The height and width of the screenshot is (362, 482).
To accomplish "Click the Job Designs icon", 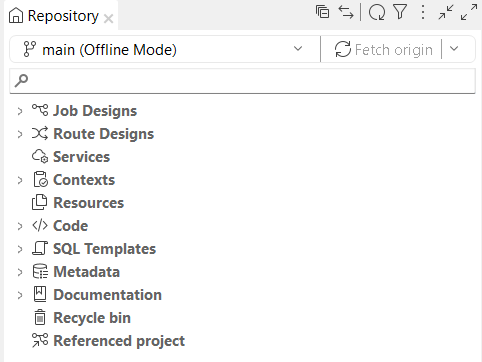I will click(40, 110).
